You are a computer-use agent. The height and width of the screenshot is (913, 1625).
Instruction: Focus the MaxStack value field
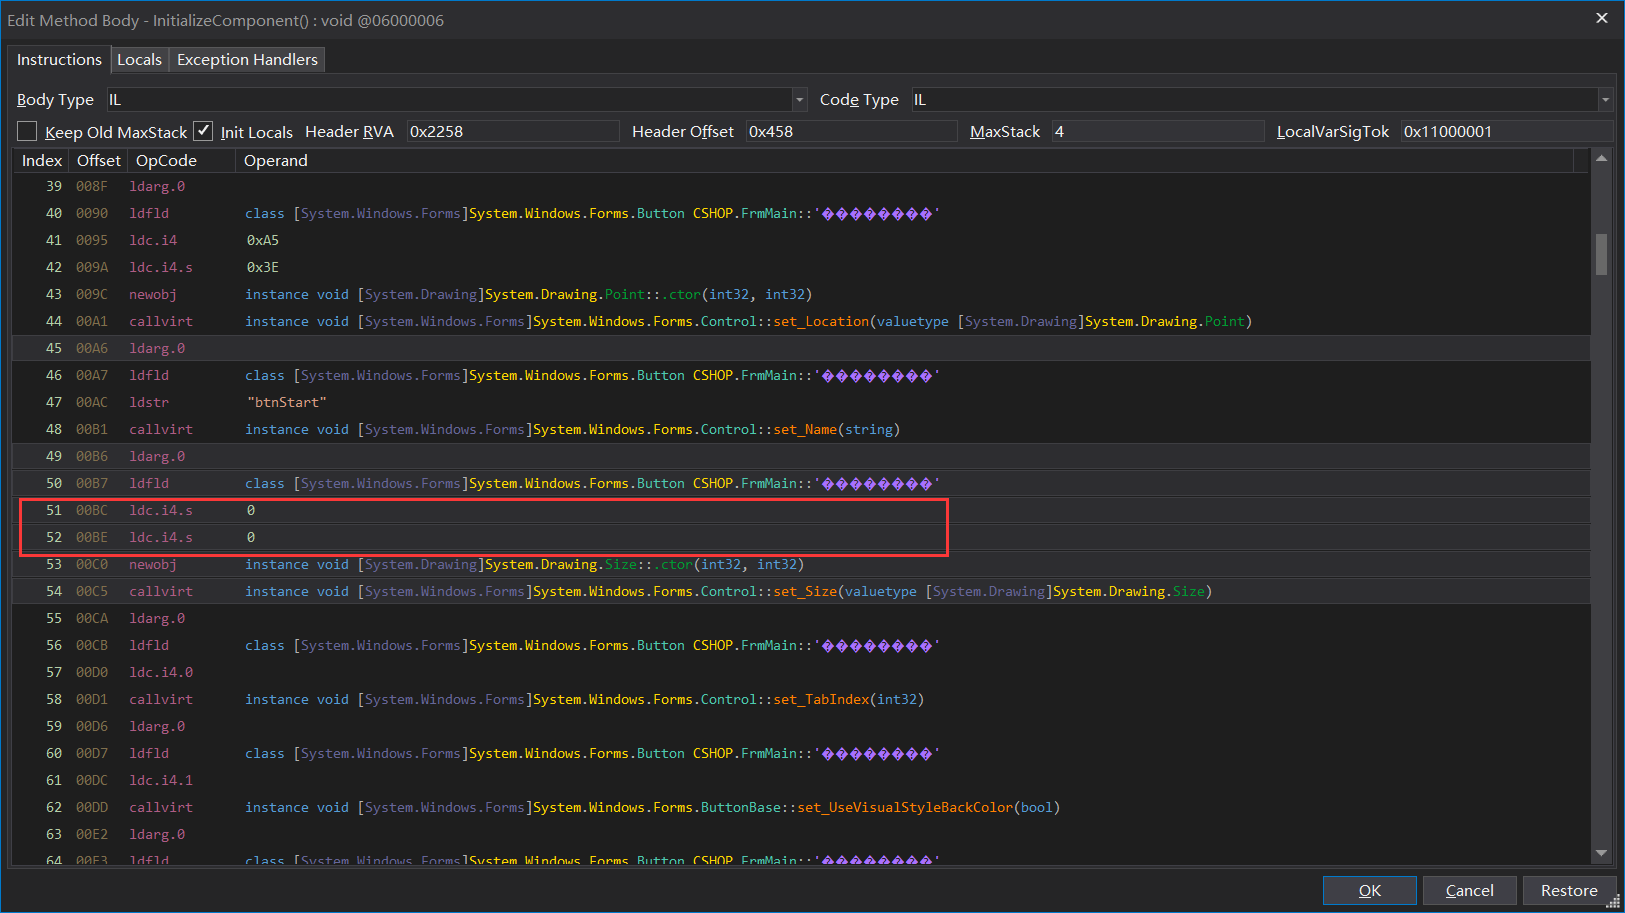pyautogui.click(x=1156, y=132)
